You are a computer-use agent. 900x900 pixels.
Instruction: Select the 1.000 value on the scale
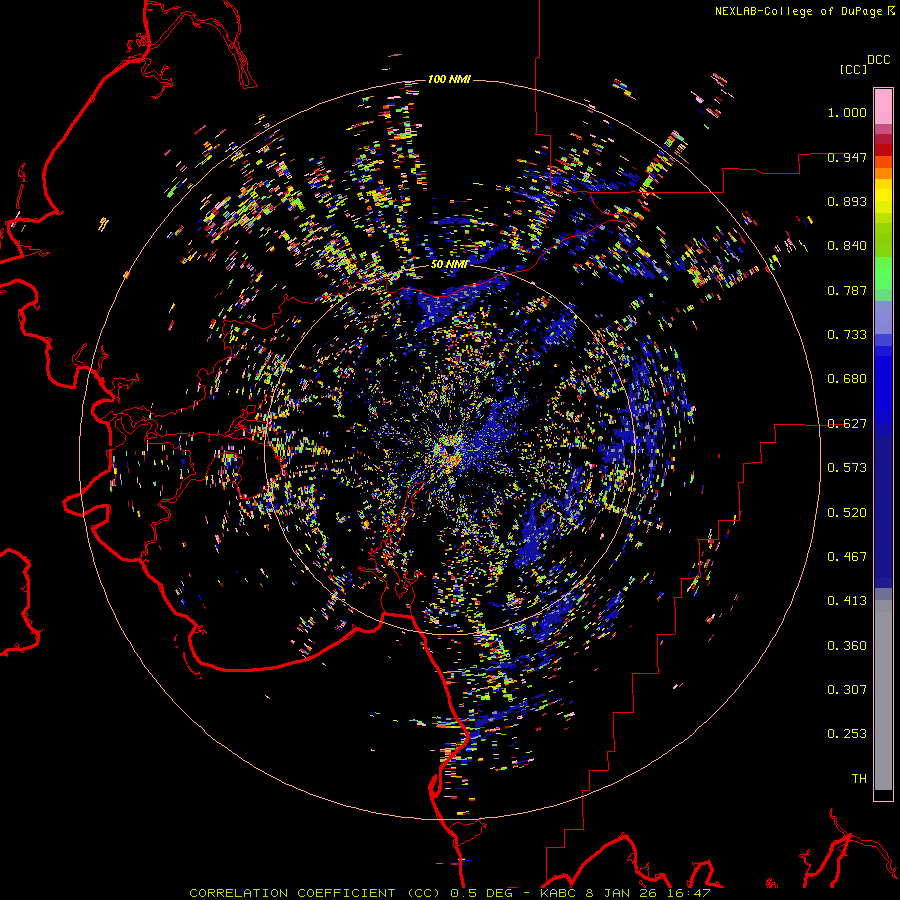tap(847, 112)
